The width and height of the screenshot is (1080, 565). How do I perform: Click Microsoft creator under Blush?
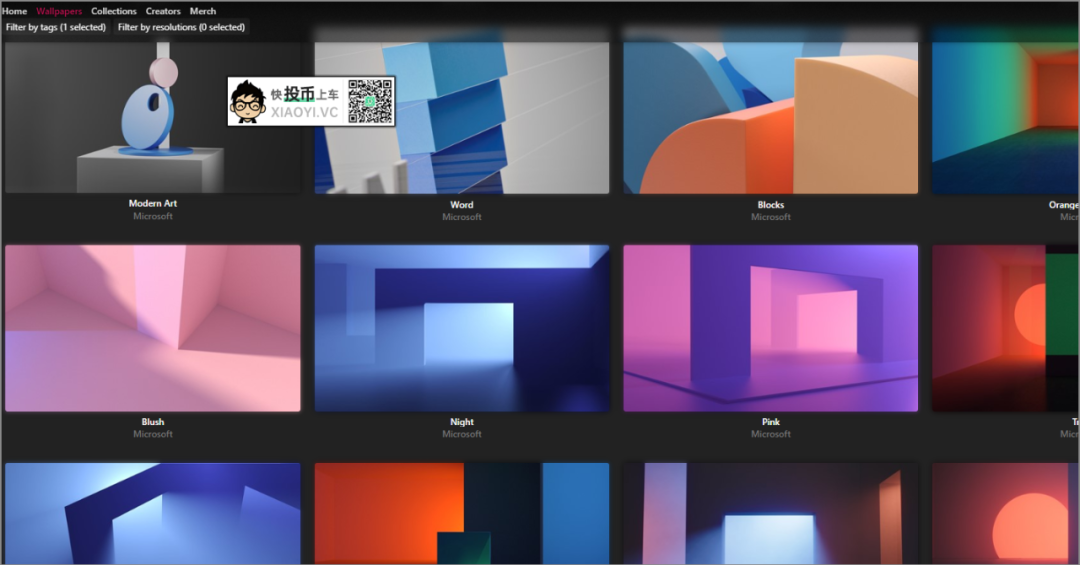pos(153,434)
